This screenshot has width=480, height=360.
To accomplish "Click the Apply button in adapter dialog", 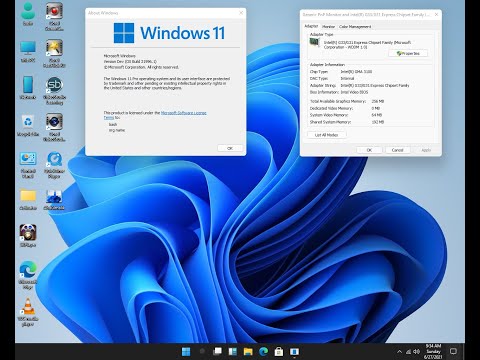I will 426,150.
